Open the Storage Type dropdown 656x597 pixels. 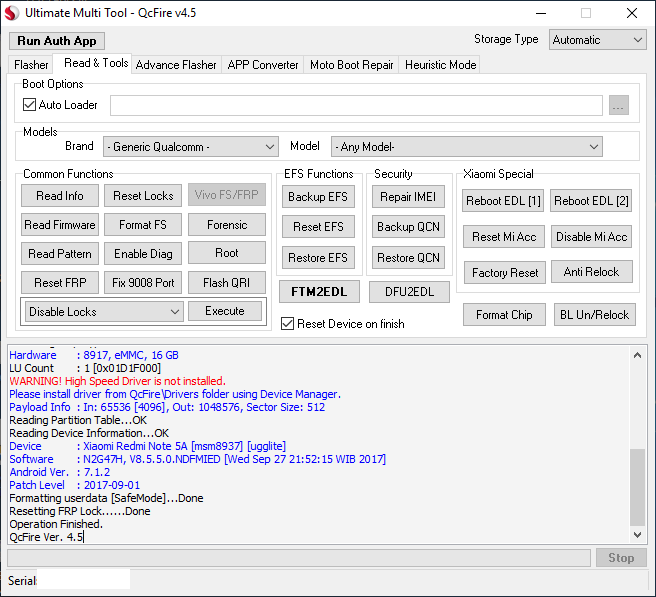(x=597, y=40)
